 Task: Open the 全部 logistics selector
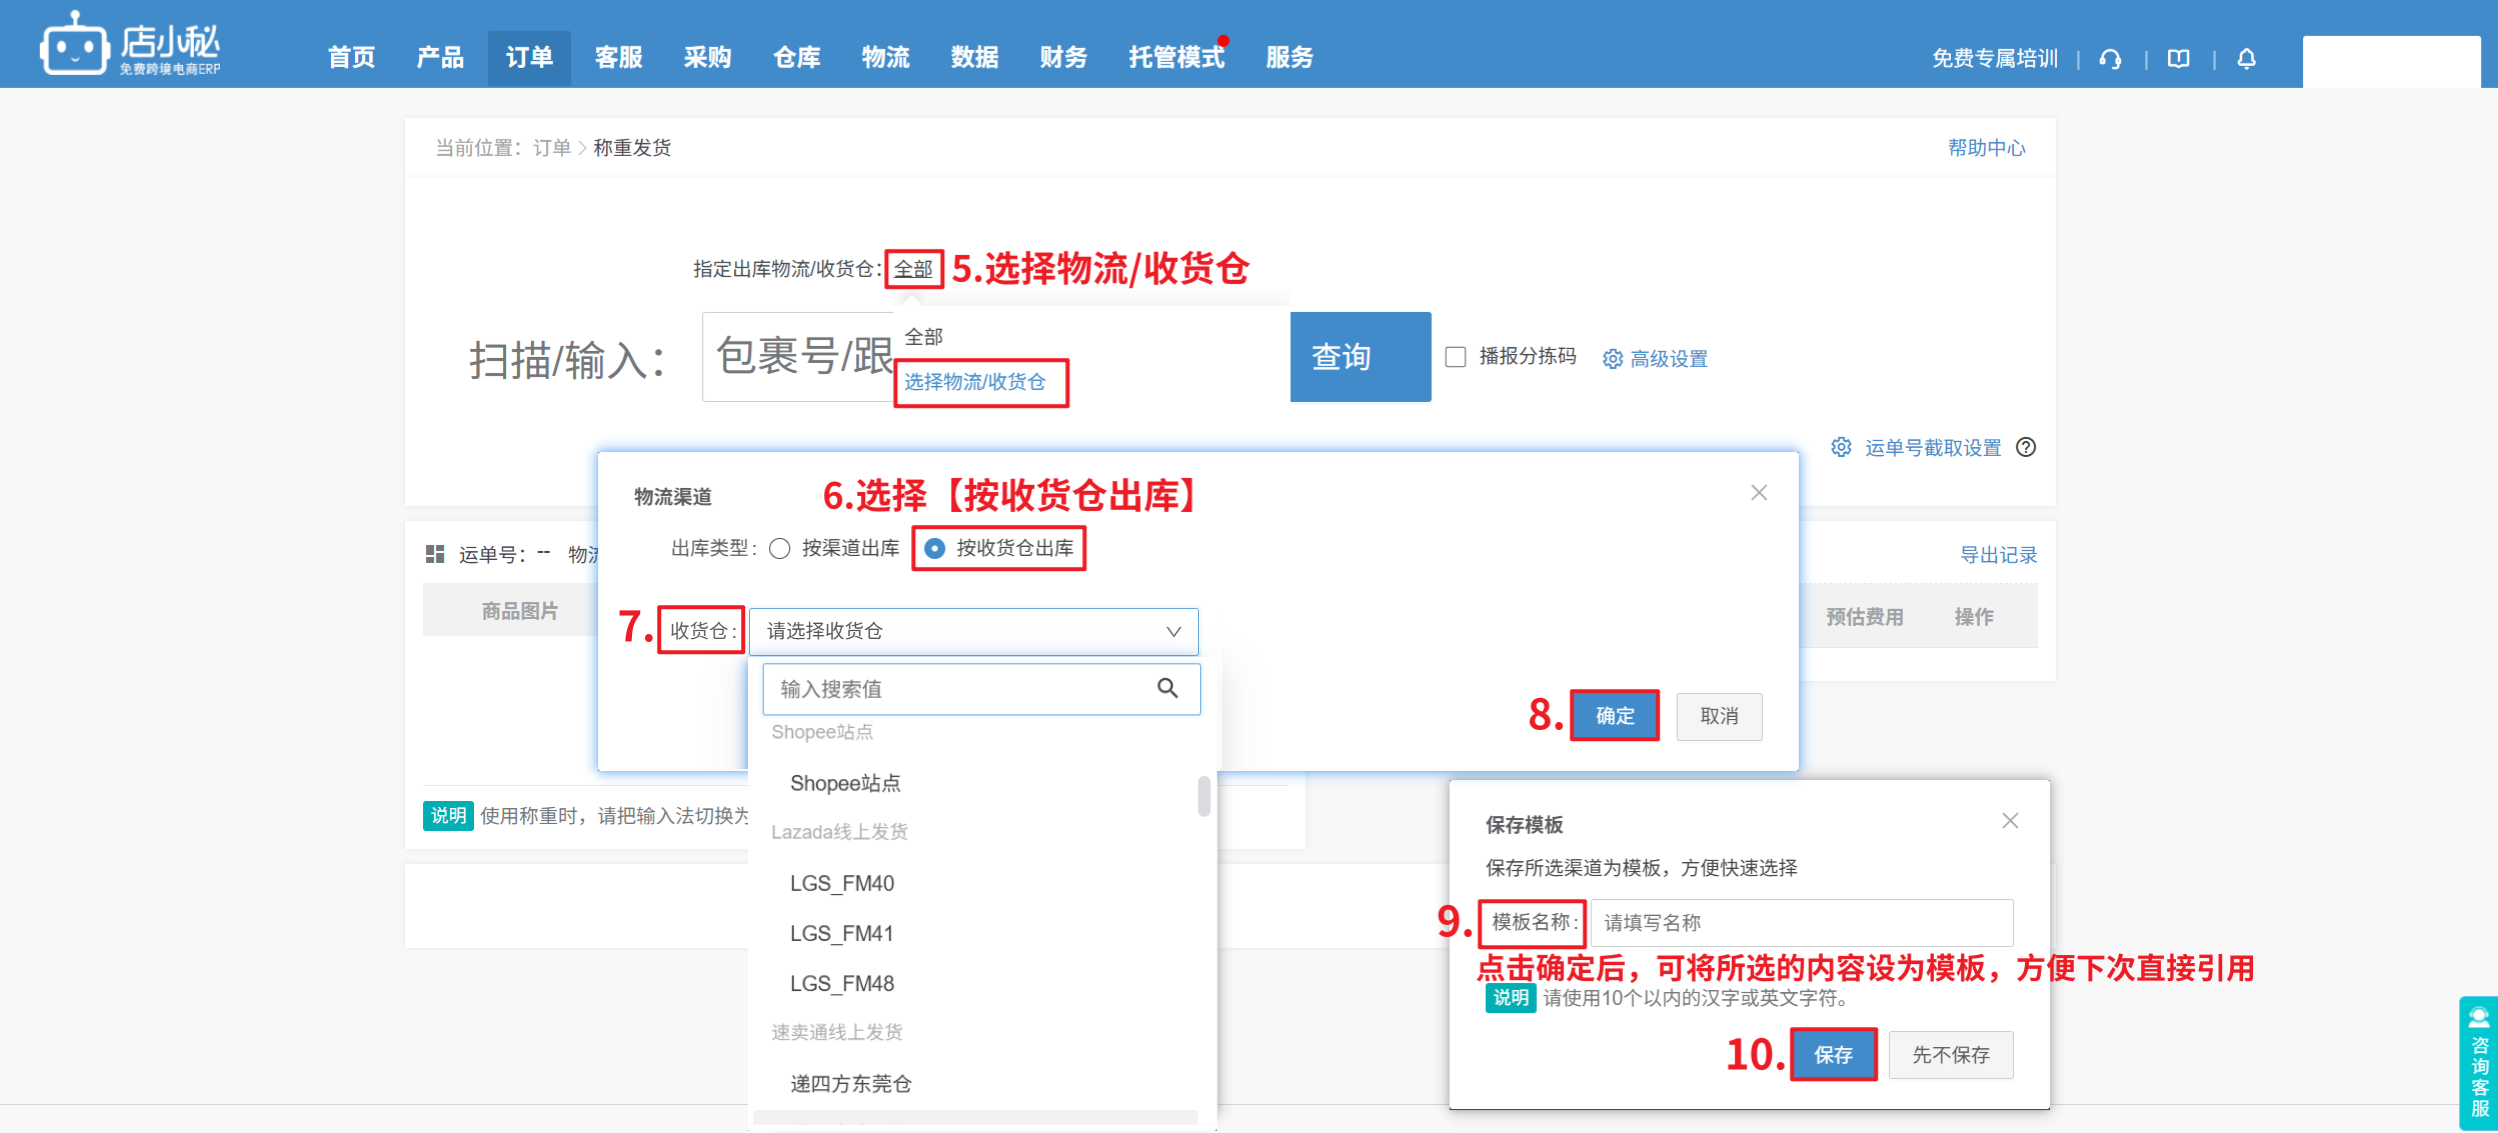(x=913, y=269)
